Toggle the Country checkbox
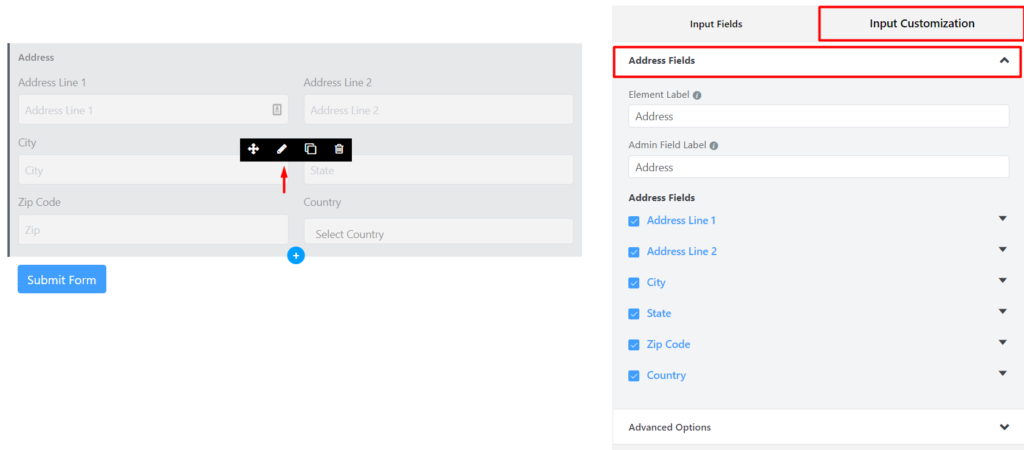 633,376
